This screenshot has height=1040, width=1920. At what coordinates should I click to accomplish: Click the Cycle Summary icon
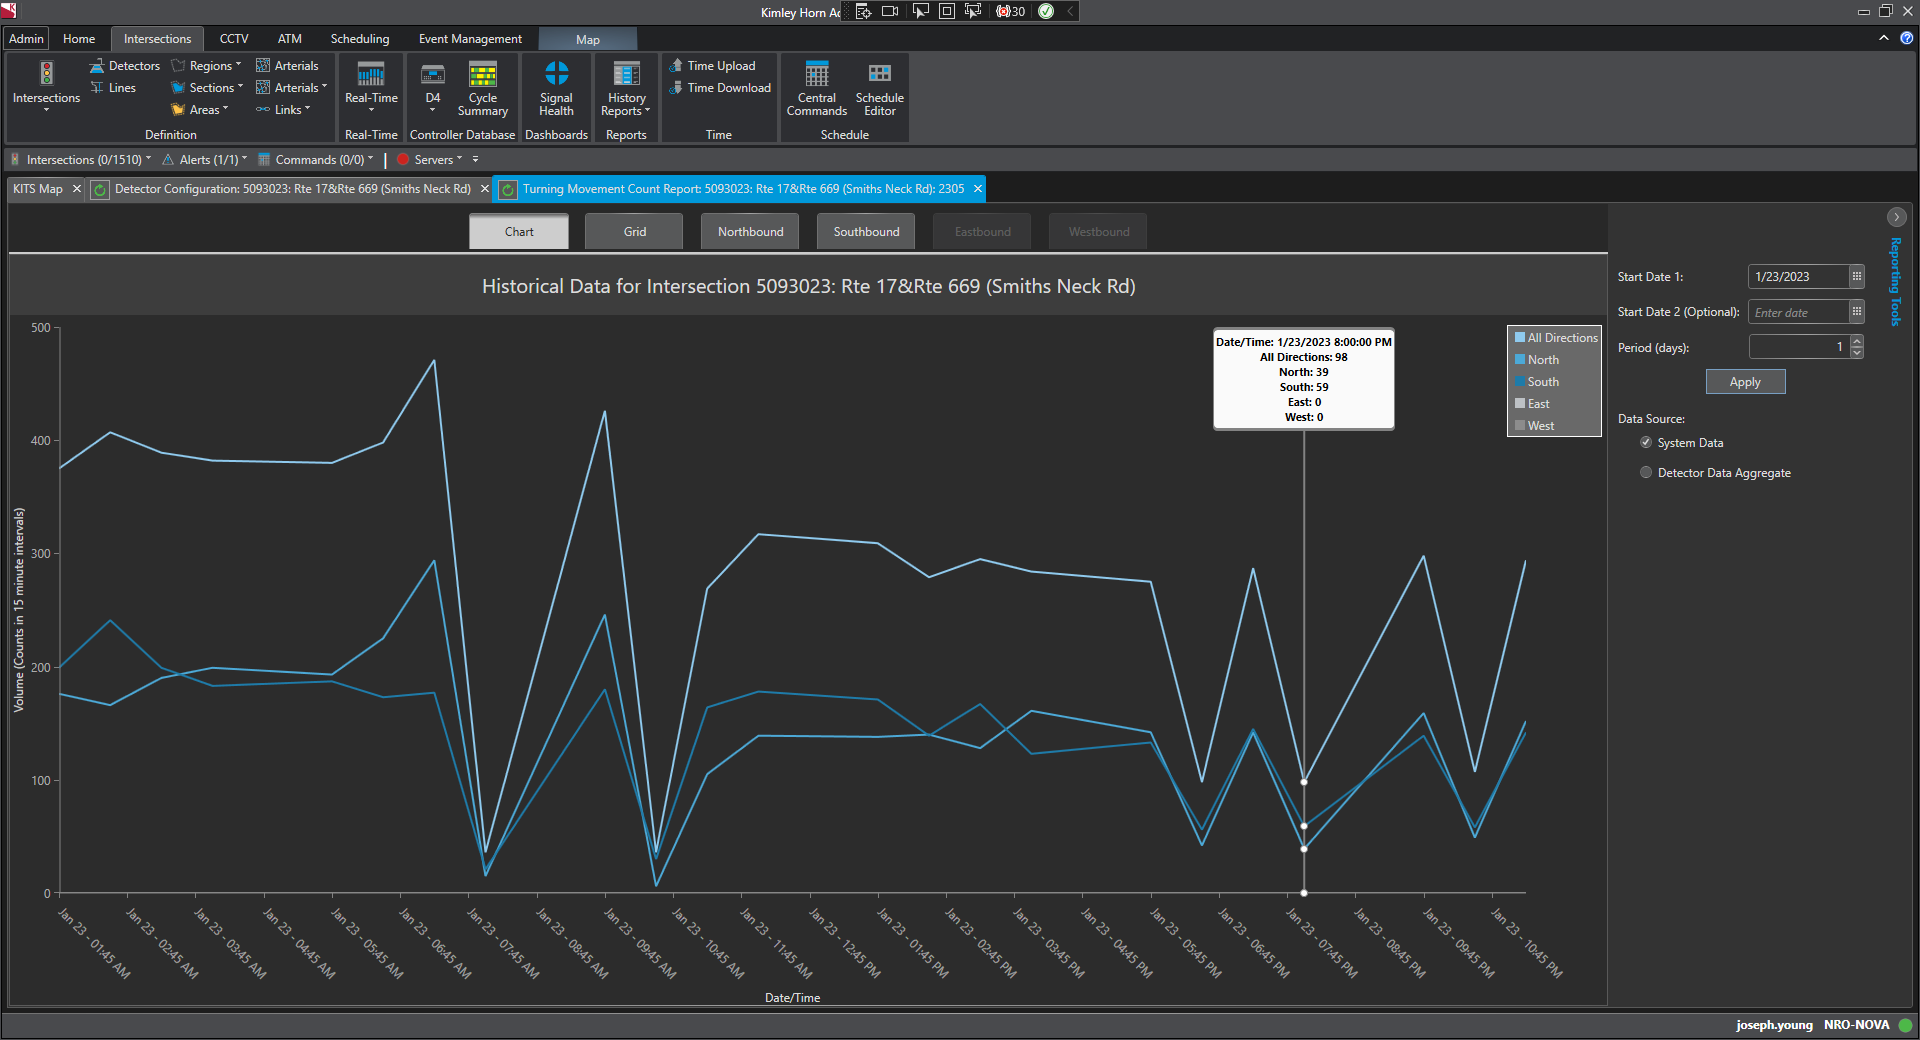click(483, 74)
